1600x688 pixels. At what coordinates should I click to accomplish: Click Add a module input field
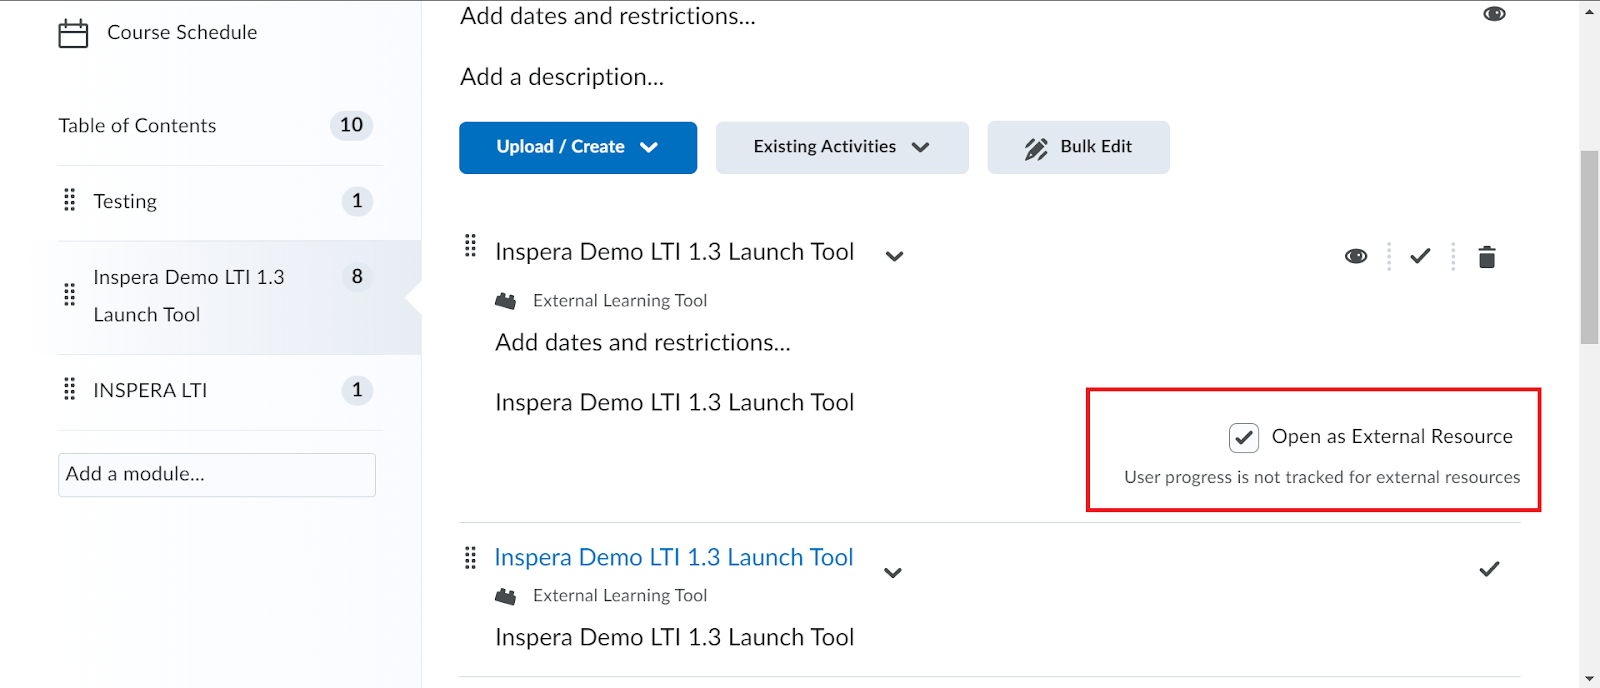217,475
